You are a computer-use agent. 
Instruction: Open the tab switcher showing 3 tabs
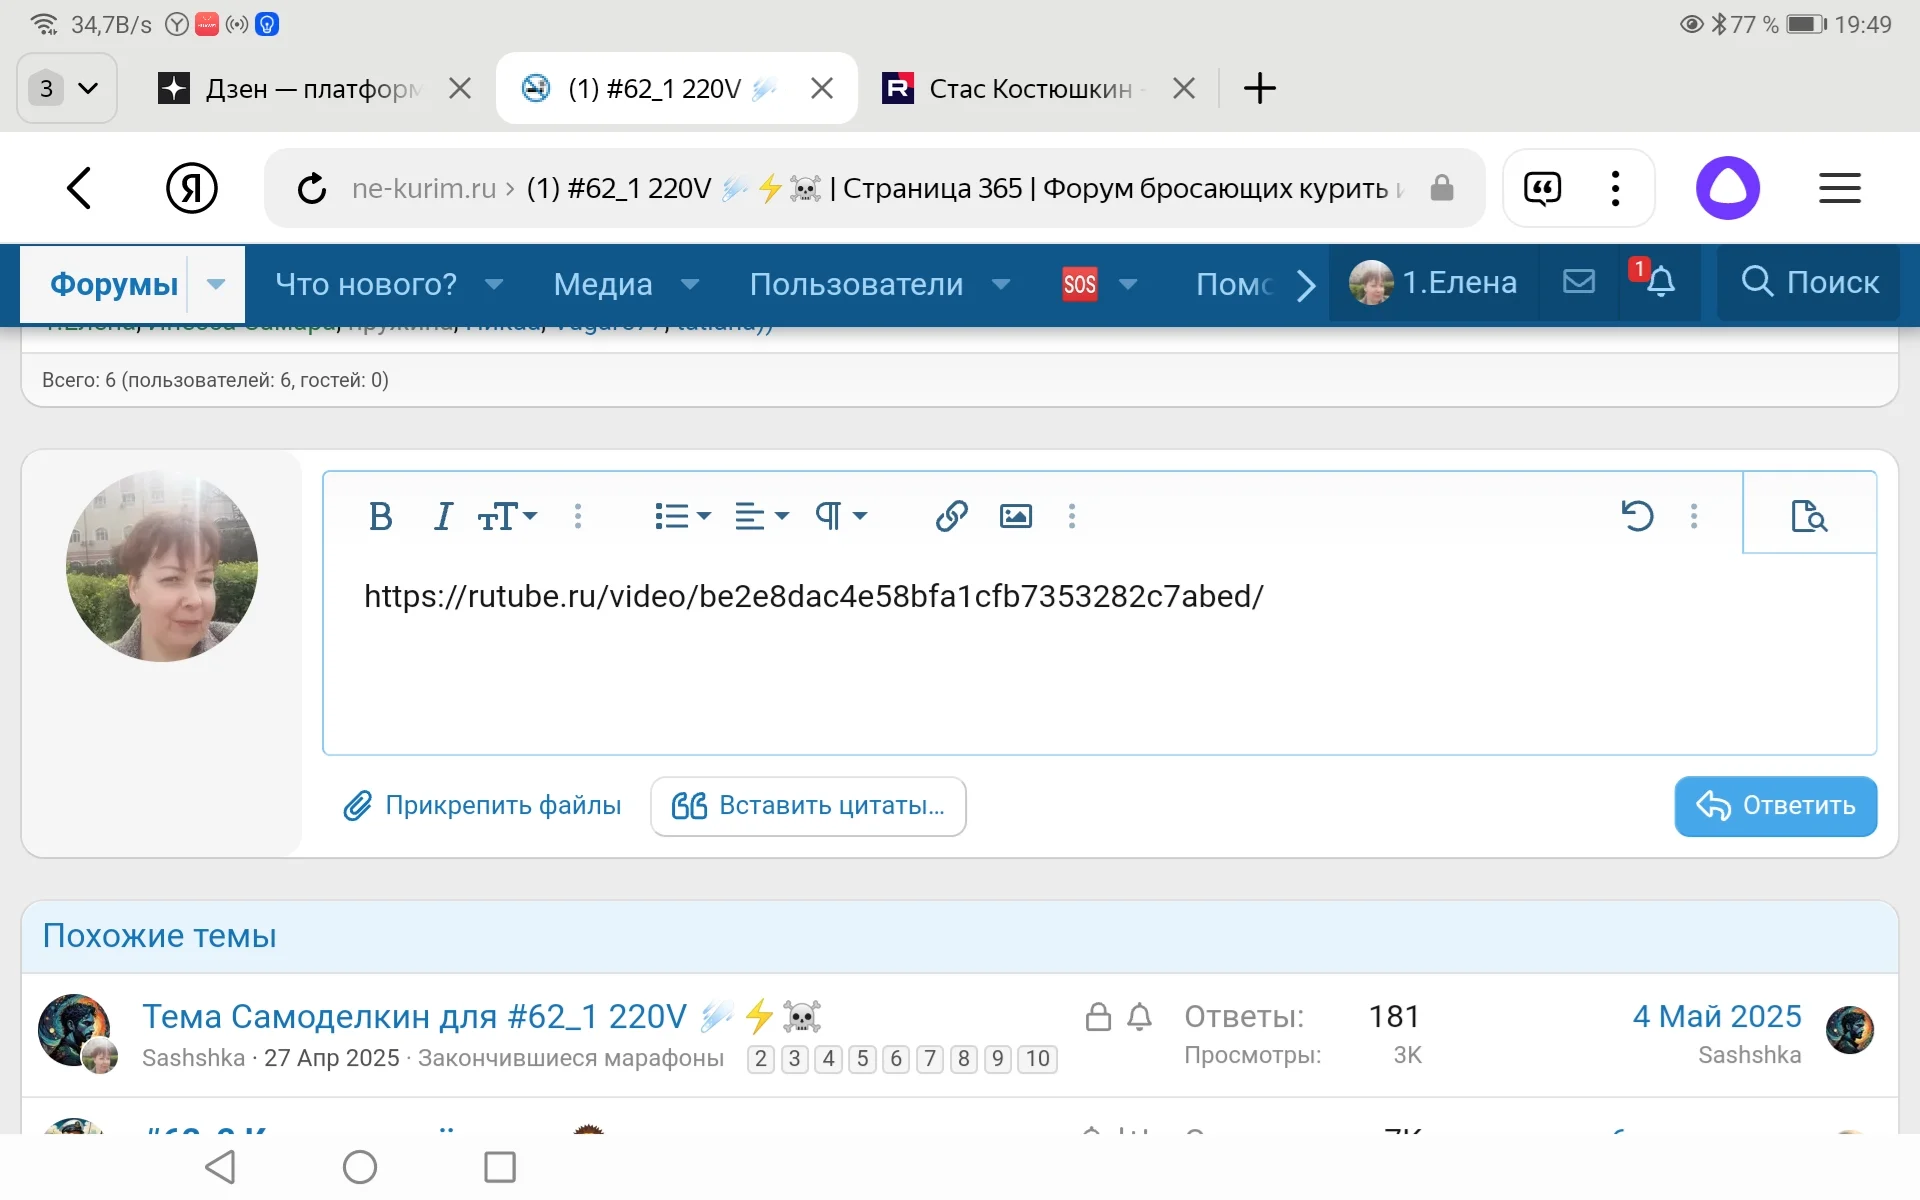(65, 88)
